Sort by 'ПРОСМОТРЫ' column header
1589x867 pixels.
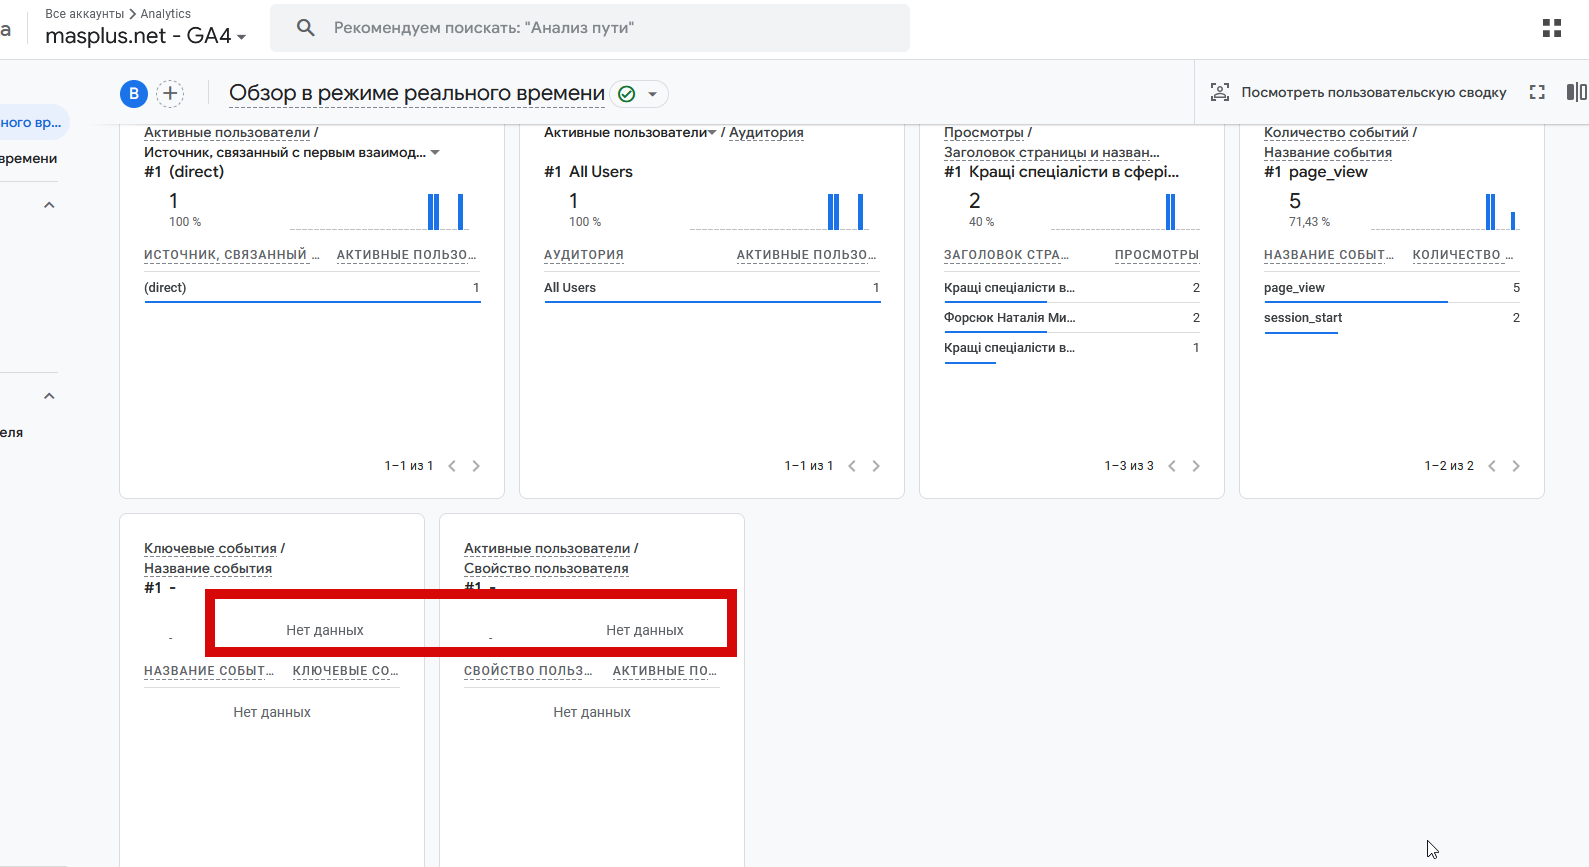(1157, 255)
